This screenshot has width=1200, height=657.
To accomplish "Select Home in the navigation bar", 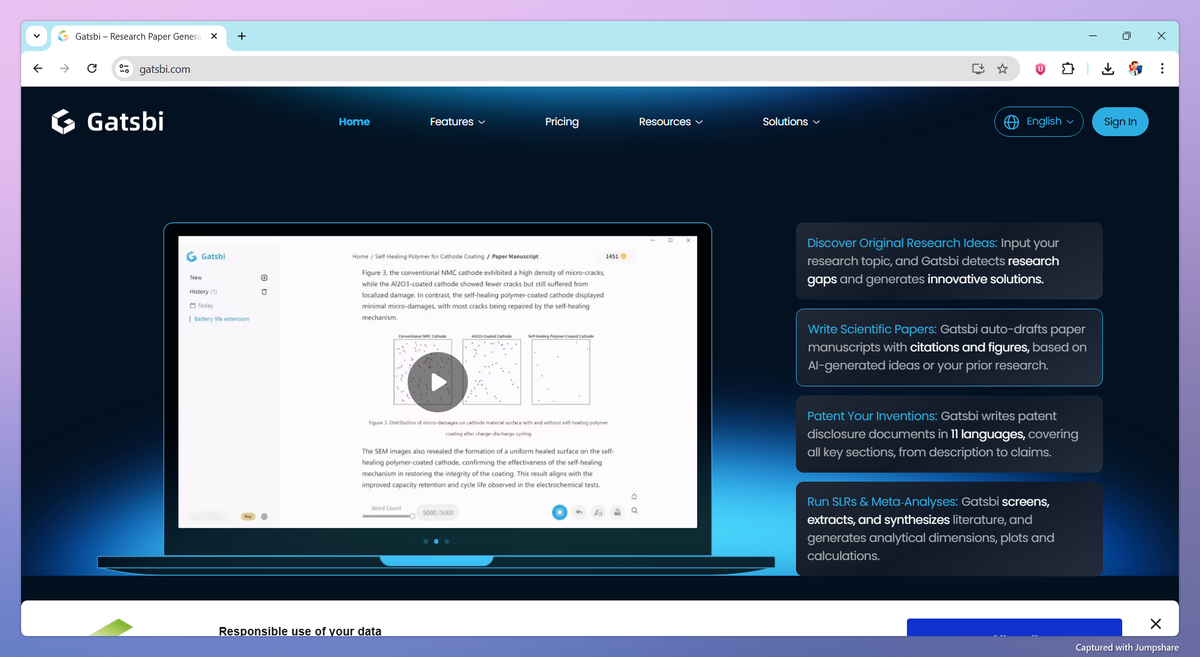I will [x=354, y=121].
